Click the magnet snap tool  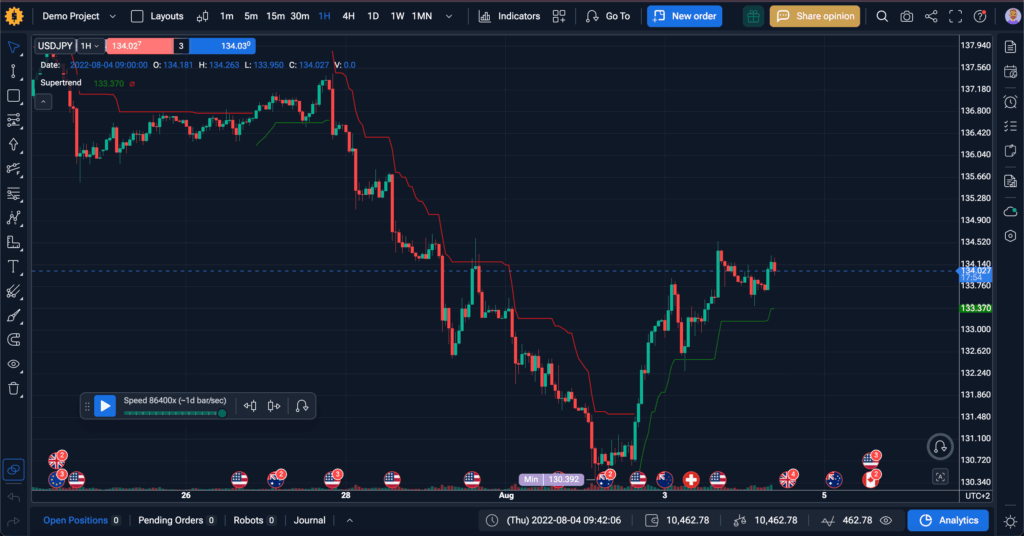coord(14,340)
